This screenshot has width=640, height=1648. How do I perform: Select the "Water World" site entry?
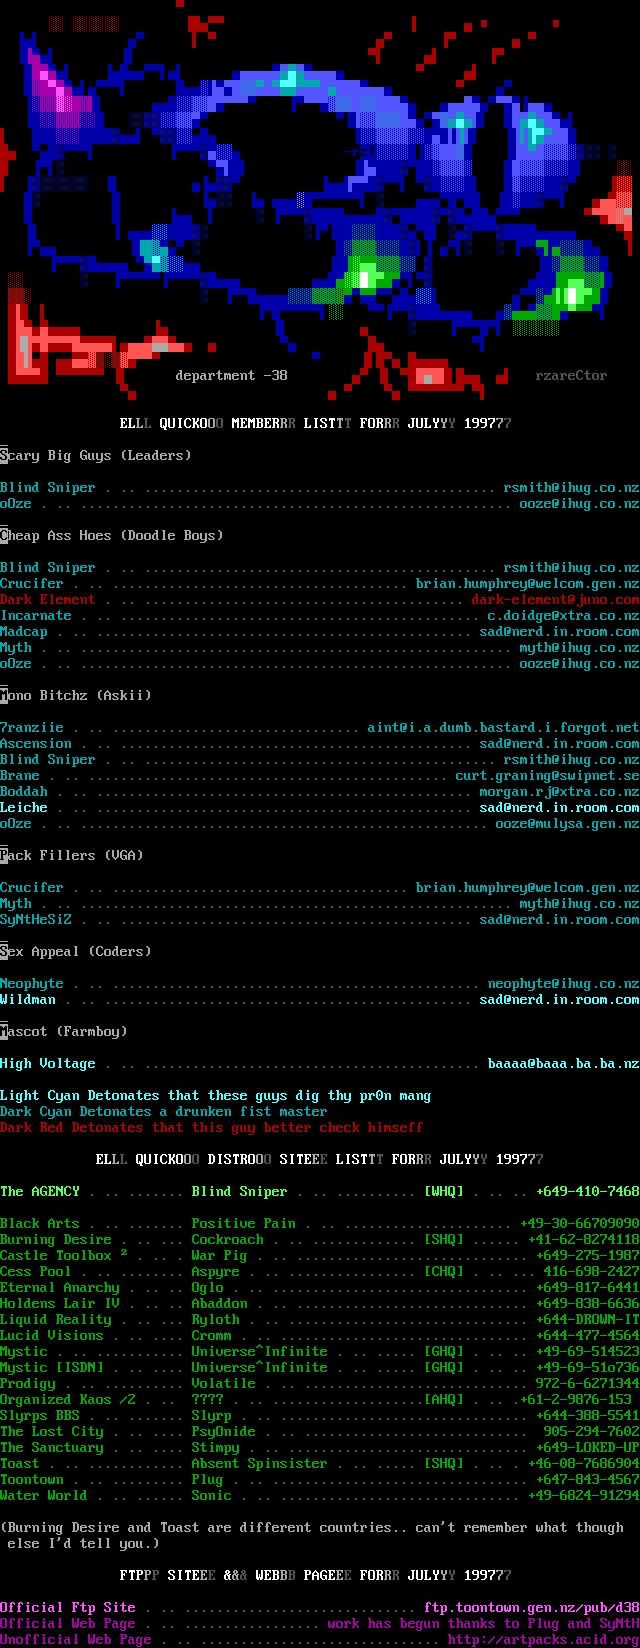pyautogui.click(x=44, y=1496)
